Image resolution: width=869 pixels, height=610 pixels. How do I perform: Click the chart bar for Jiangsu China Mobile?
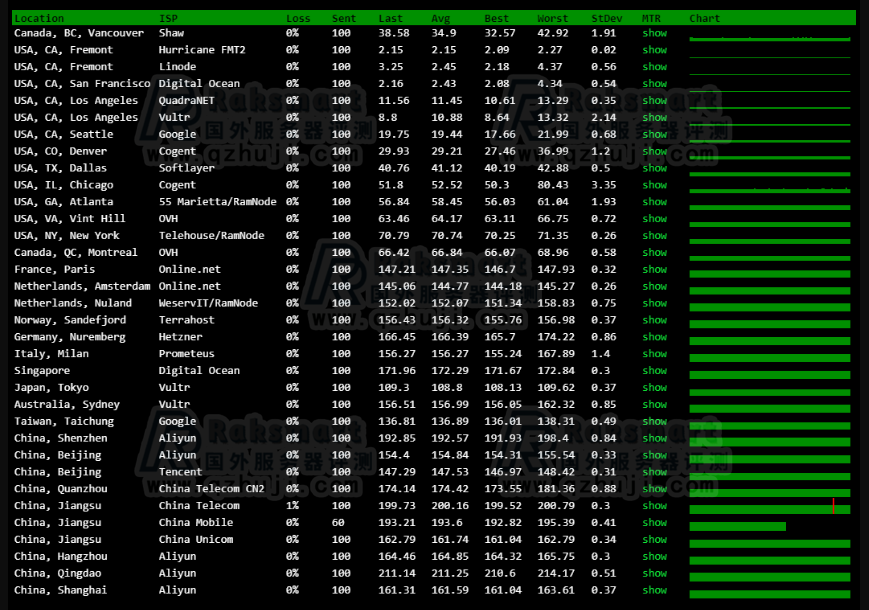click(x=737, y=526)
